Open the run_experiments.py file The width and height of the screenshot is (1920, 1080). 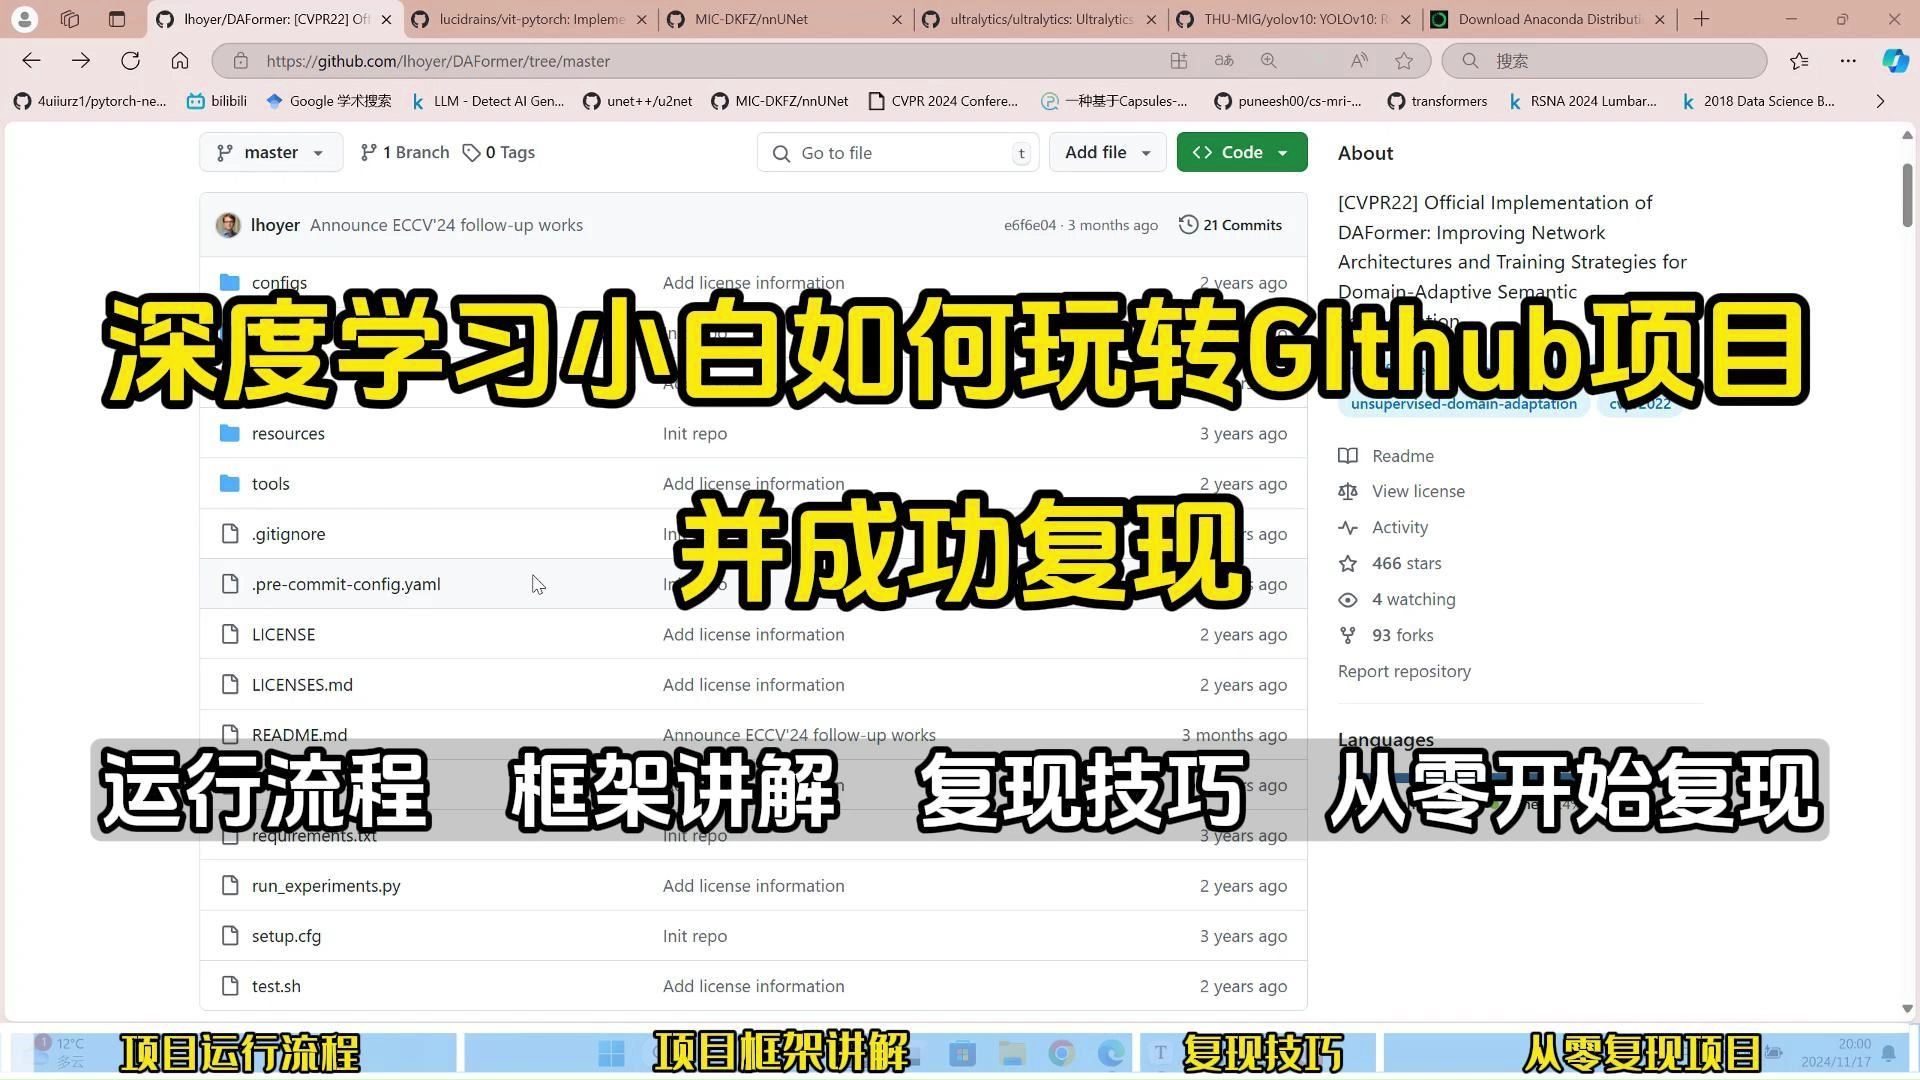click(x=326, y=886)
